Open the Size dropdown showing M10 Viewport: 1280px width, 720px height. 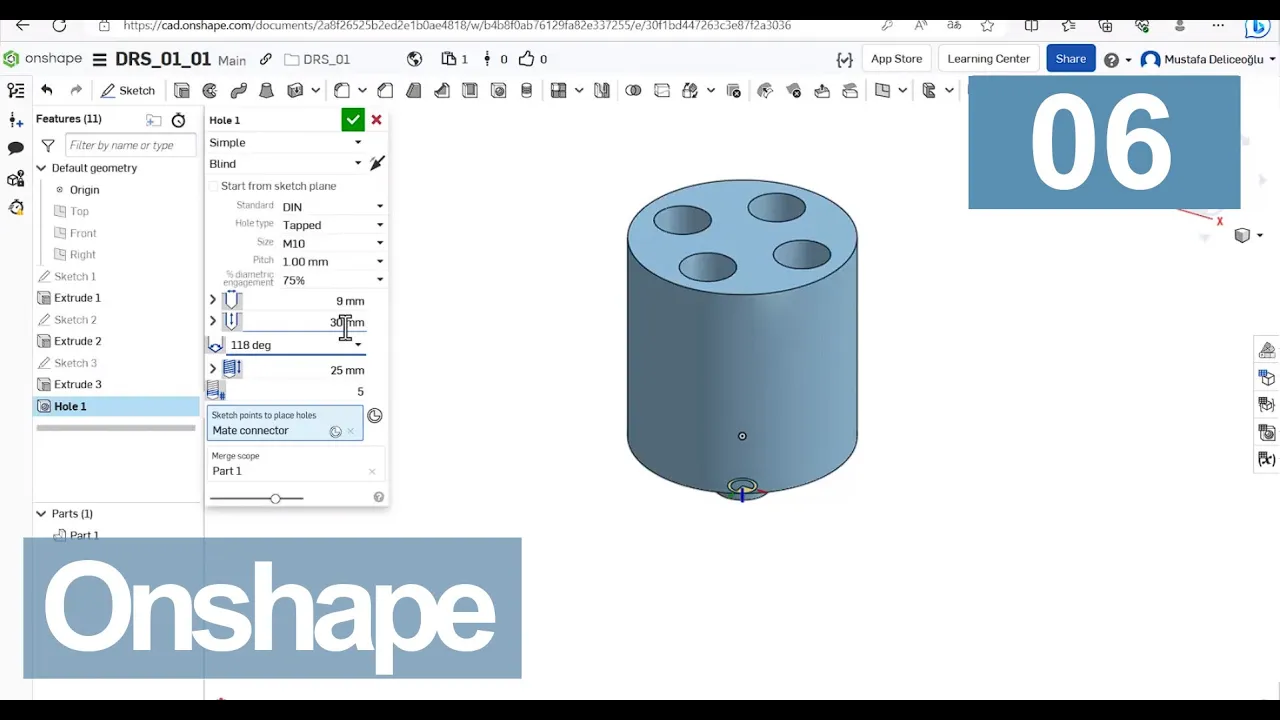pyautogui.click(x=332, y=243)
